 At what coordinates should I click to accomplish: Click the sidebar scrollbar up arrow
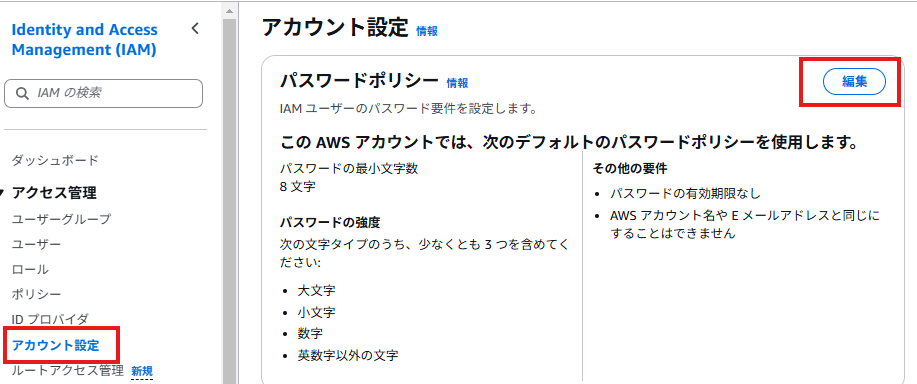pyautogui.click(x=229, y=11)
